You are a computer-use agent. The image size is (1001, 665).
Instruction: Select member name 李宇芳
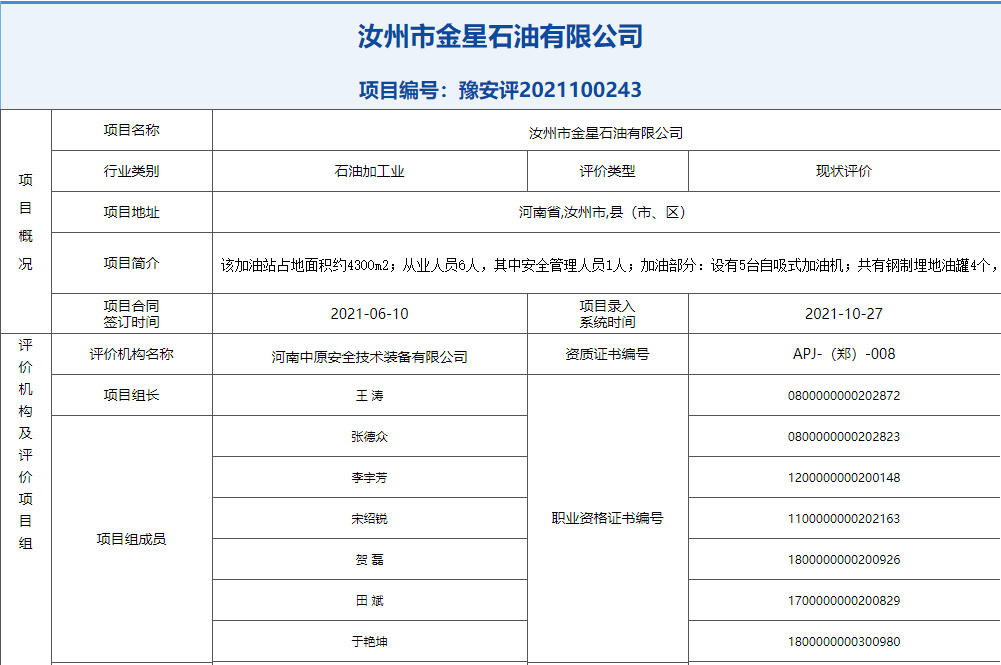[x=370, y=477]
